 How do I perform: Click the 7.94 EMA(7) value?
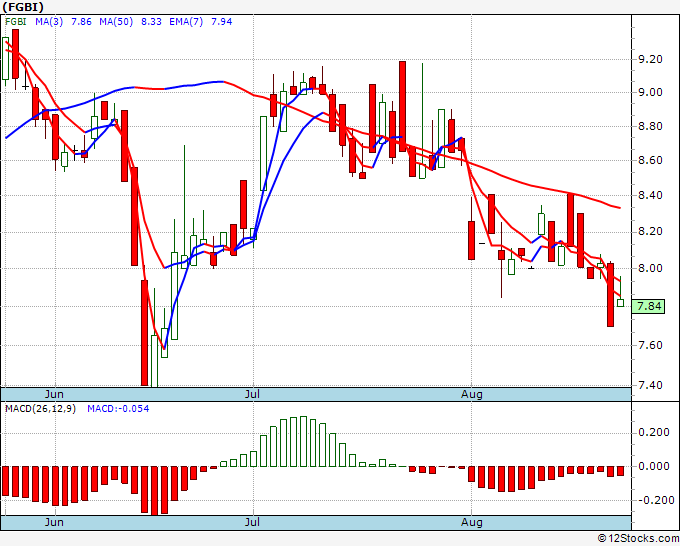tap(221, 22)
